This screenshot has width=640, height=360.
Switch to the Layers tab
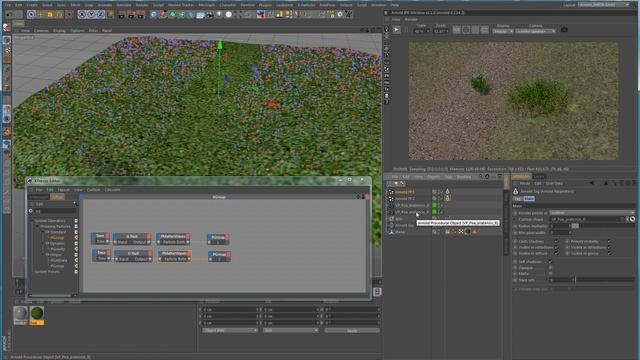(539, 177)
